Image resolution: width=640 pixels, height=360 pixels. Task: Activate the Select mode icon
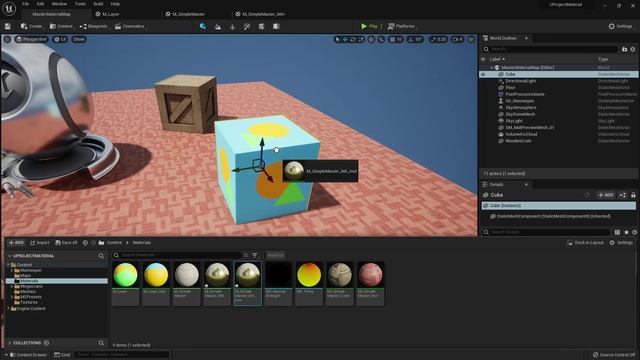(202, 26)
